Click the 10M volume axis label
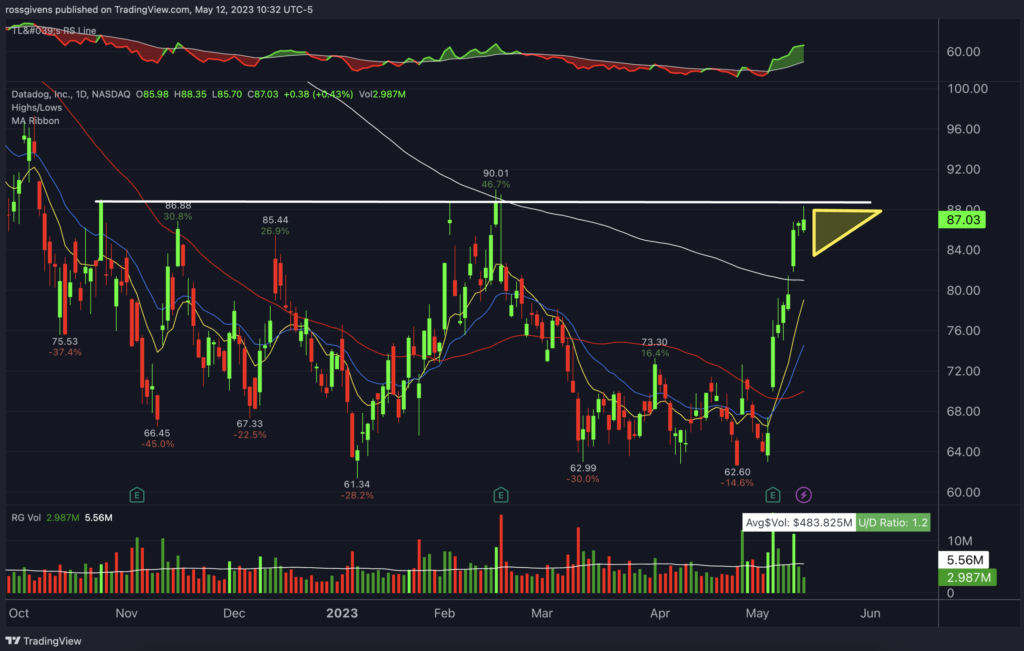This screenshot has height=651, width=1024. [959, 541]
